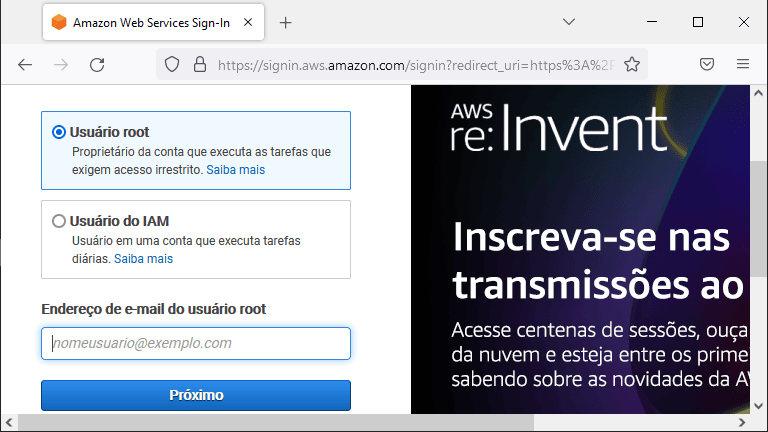Screen dimensions: 768x432
Task: Click the vertical scrollbar up arrow
Action: (758, 93)
